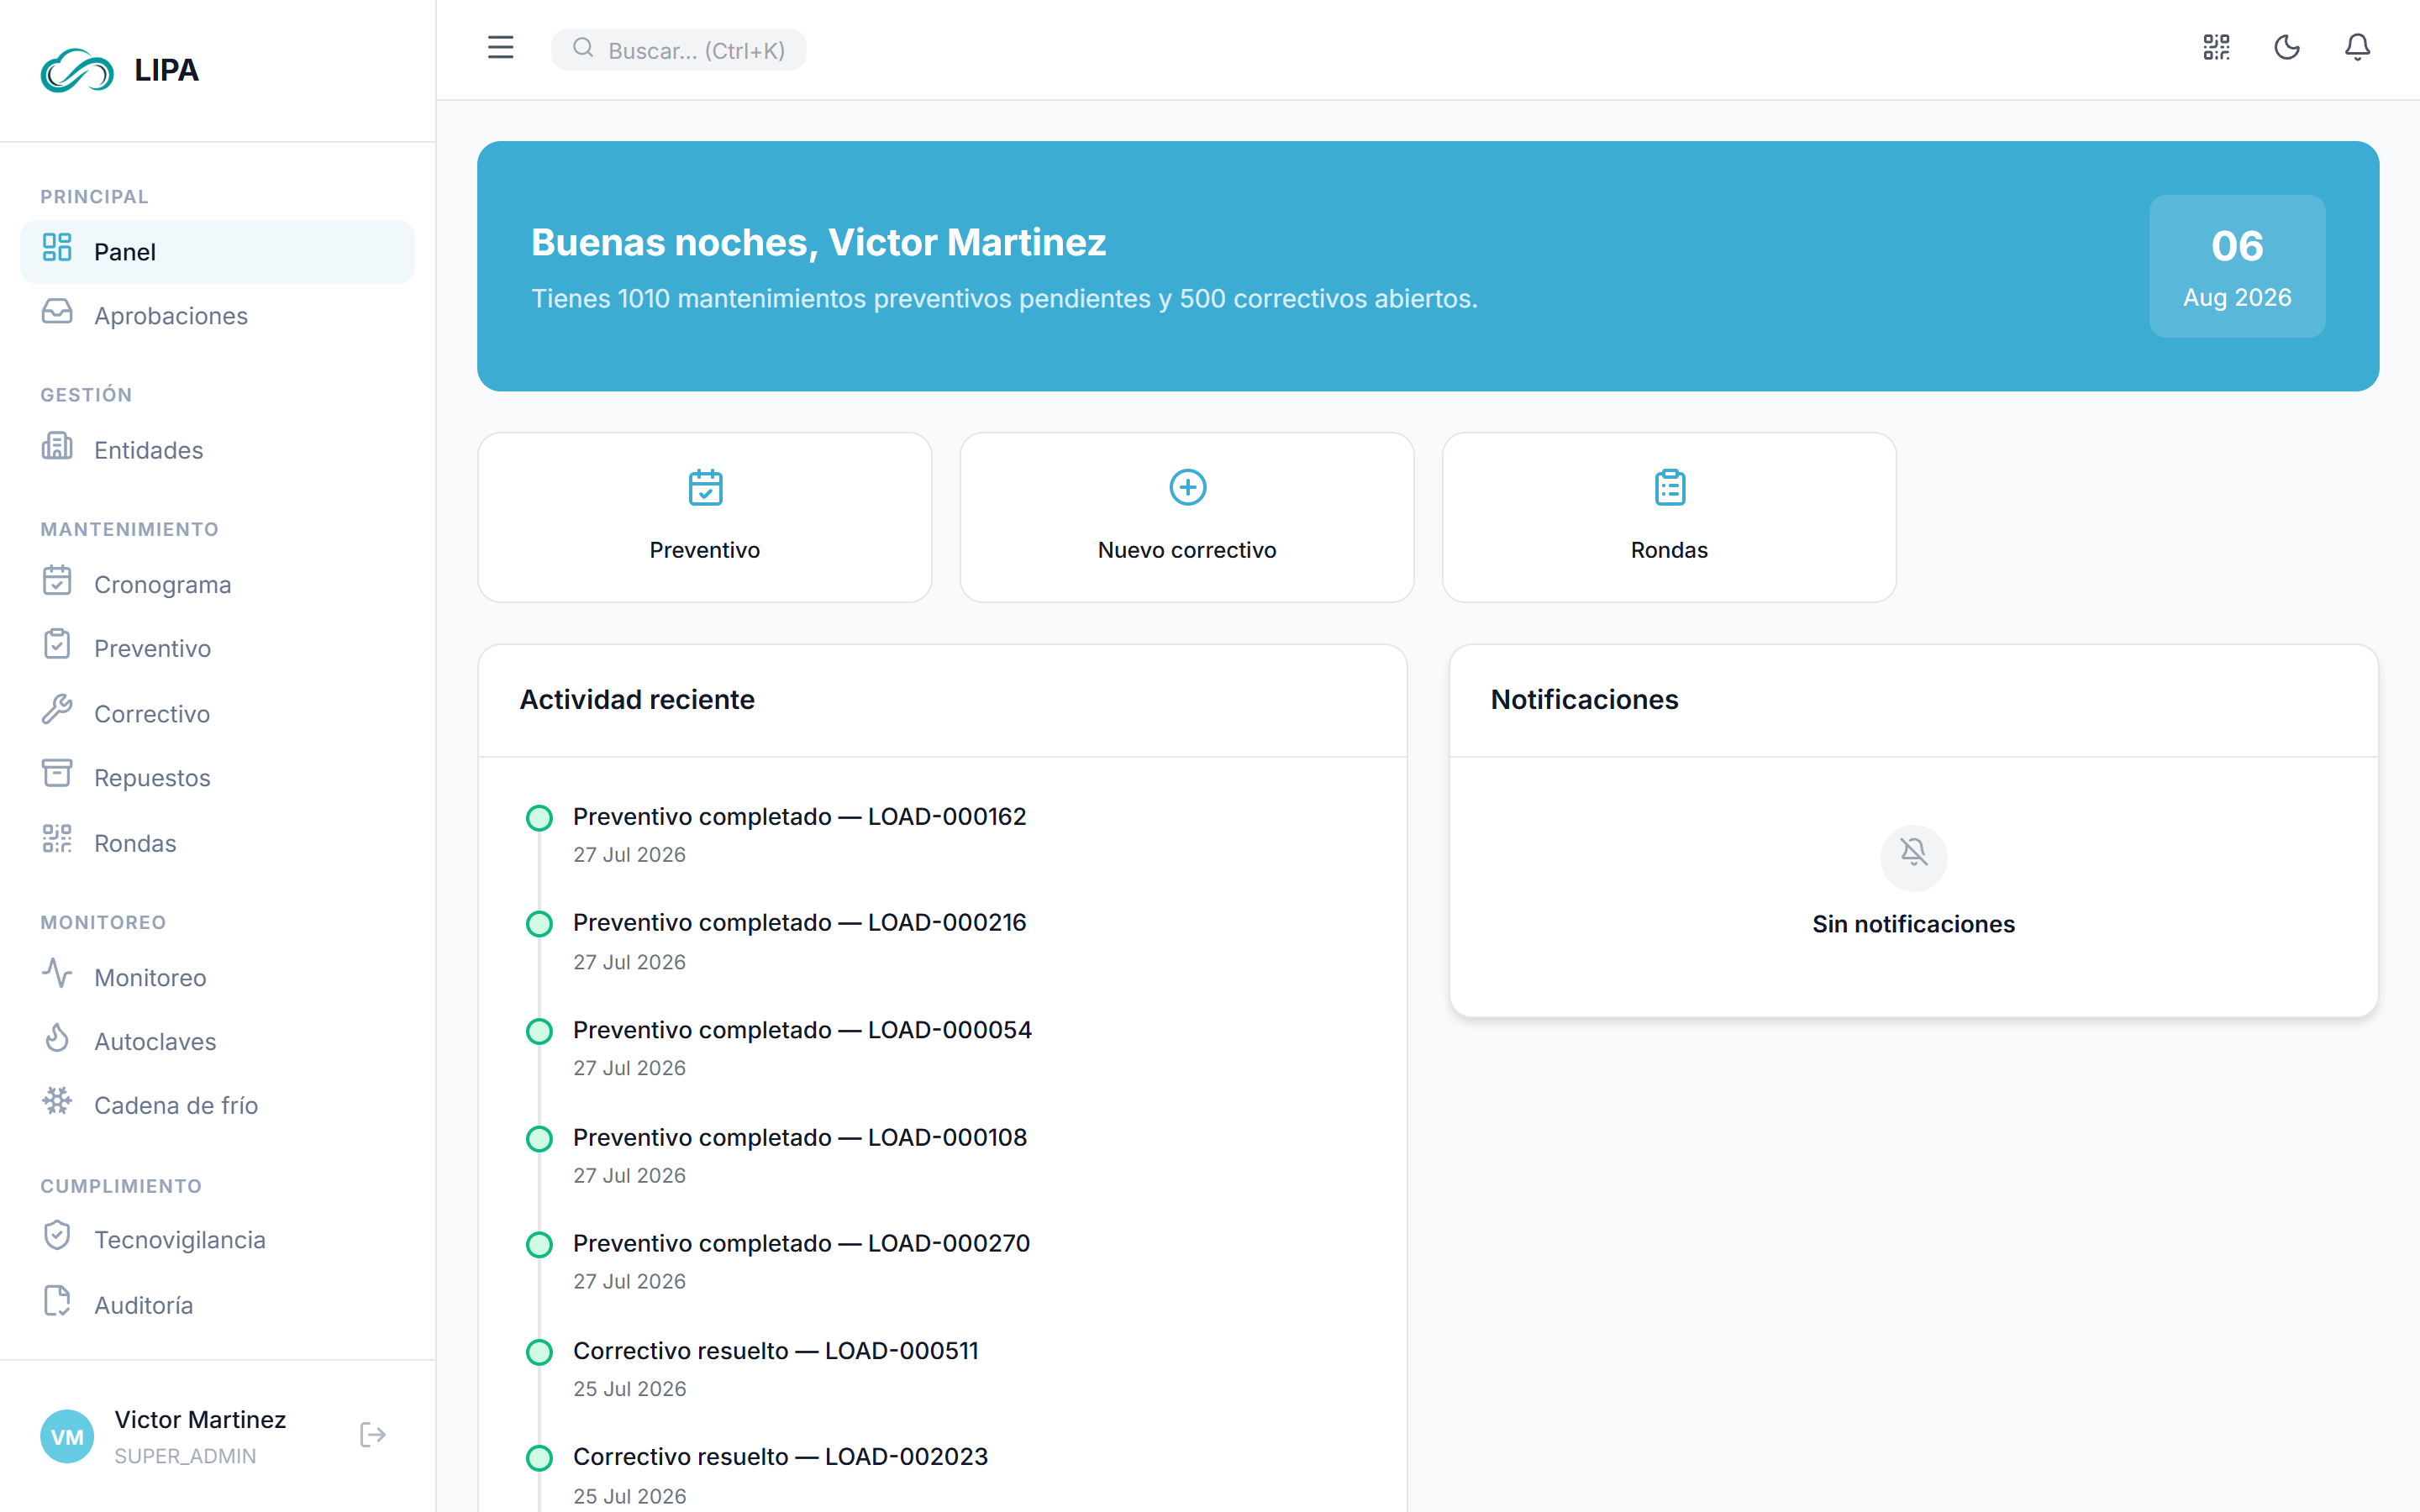Navigate to Cronograma
The width and height of the screenshot is (2420, 1512).
click(x=217, y=585)
